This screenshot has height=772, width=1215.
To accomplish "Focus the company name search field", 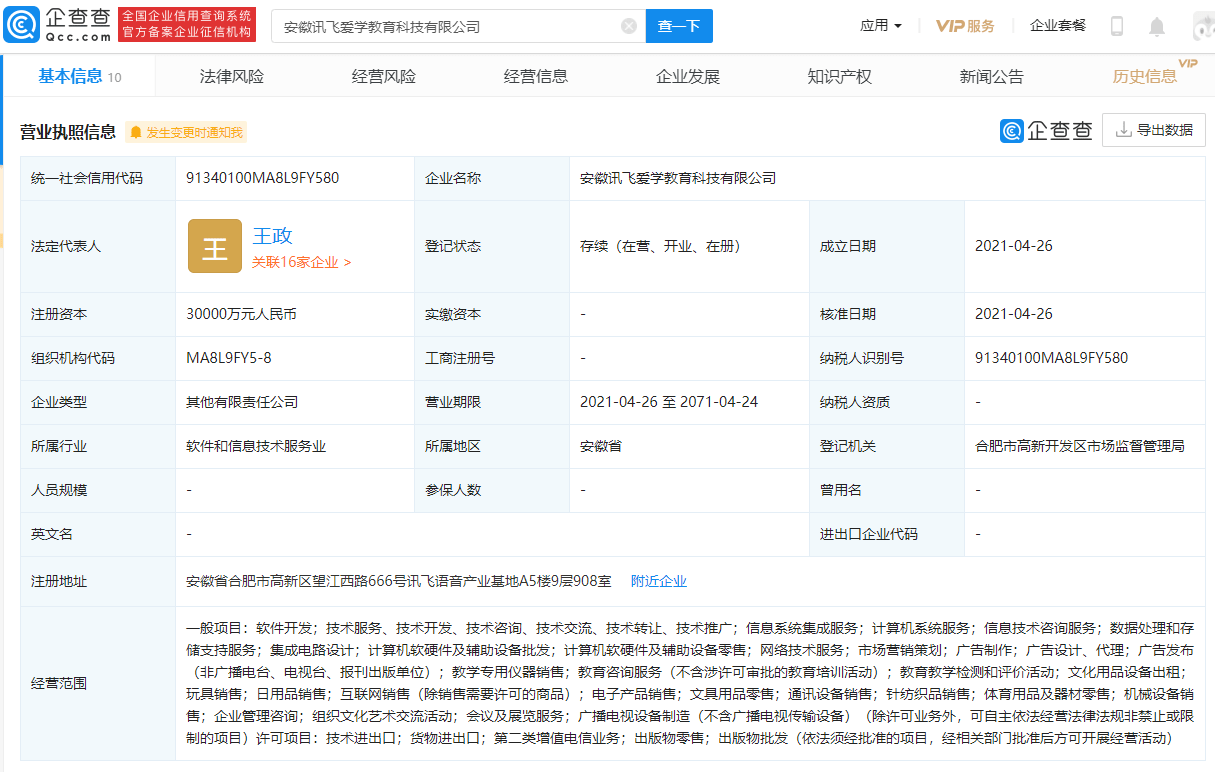I will 448,27.
